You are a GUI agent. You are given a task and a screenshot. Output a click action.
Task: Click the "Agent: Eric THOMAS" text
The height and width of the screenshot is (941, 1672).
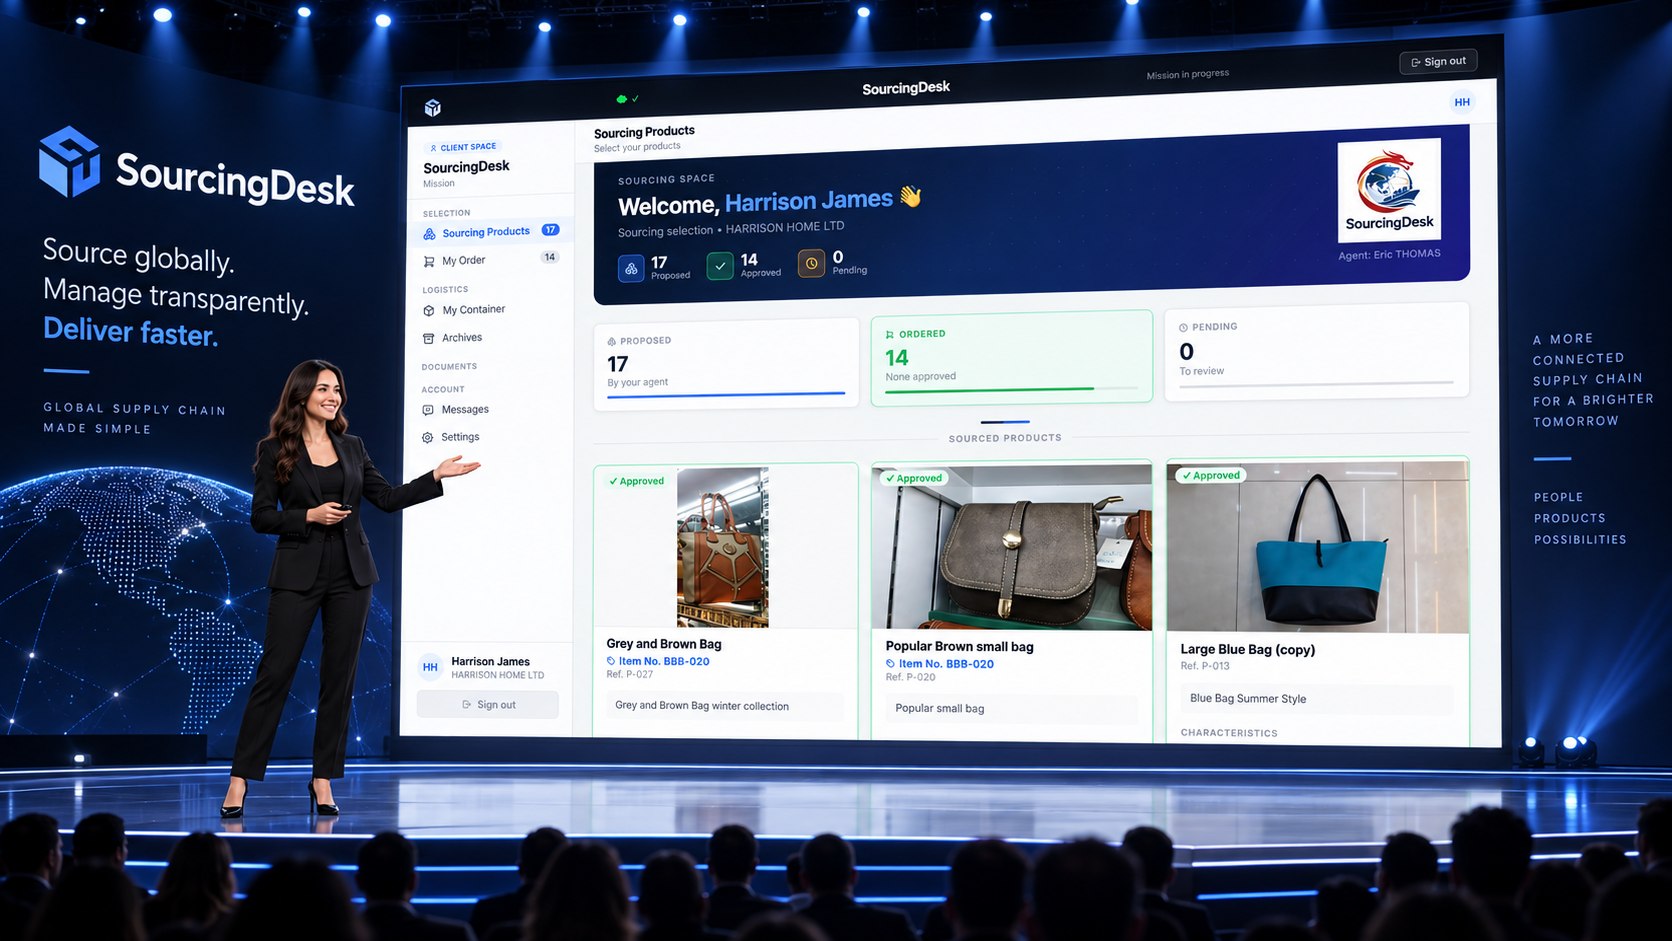[x=1390, y=255]
